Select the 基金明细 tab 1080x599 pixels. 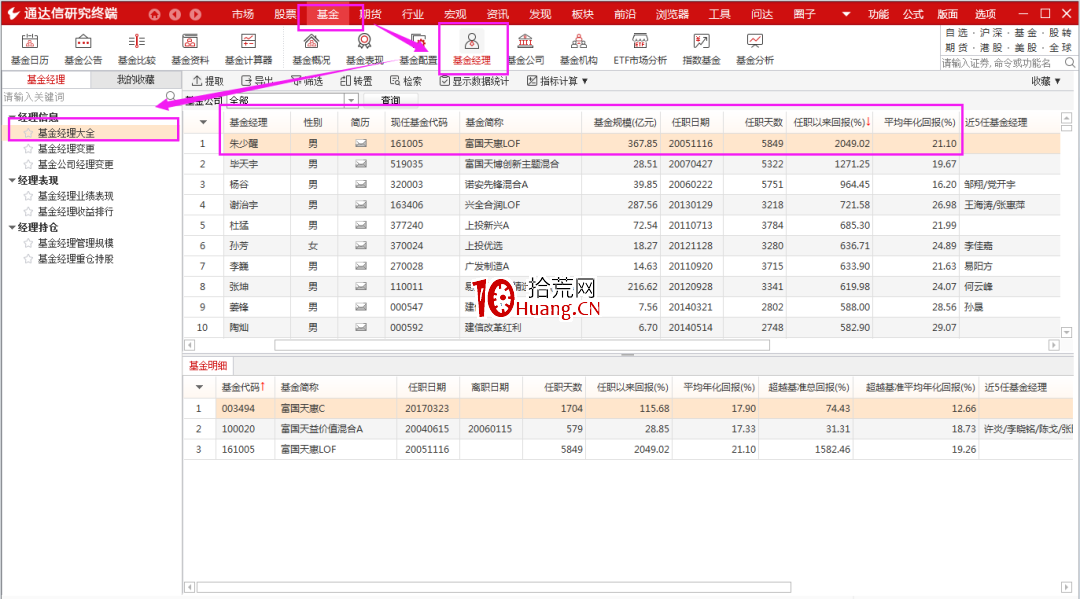208,366
